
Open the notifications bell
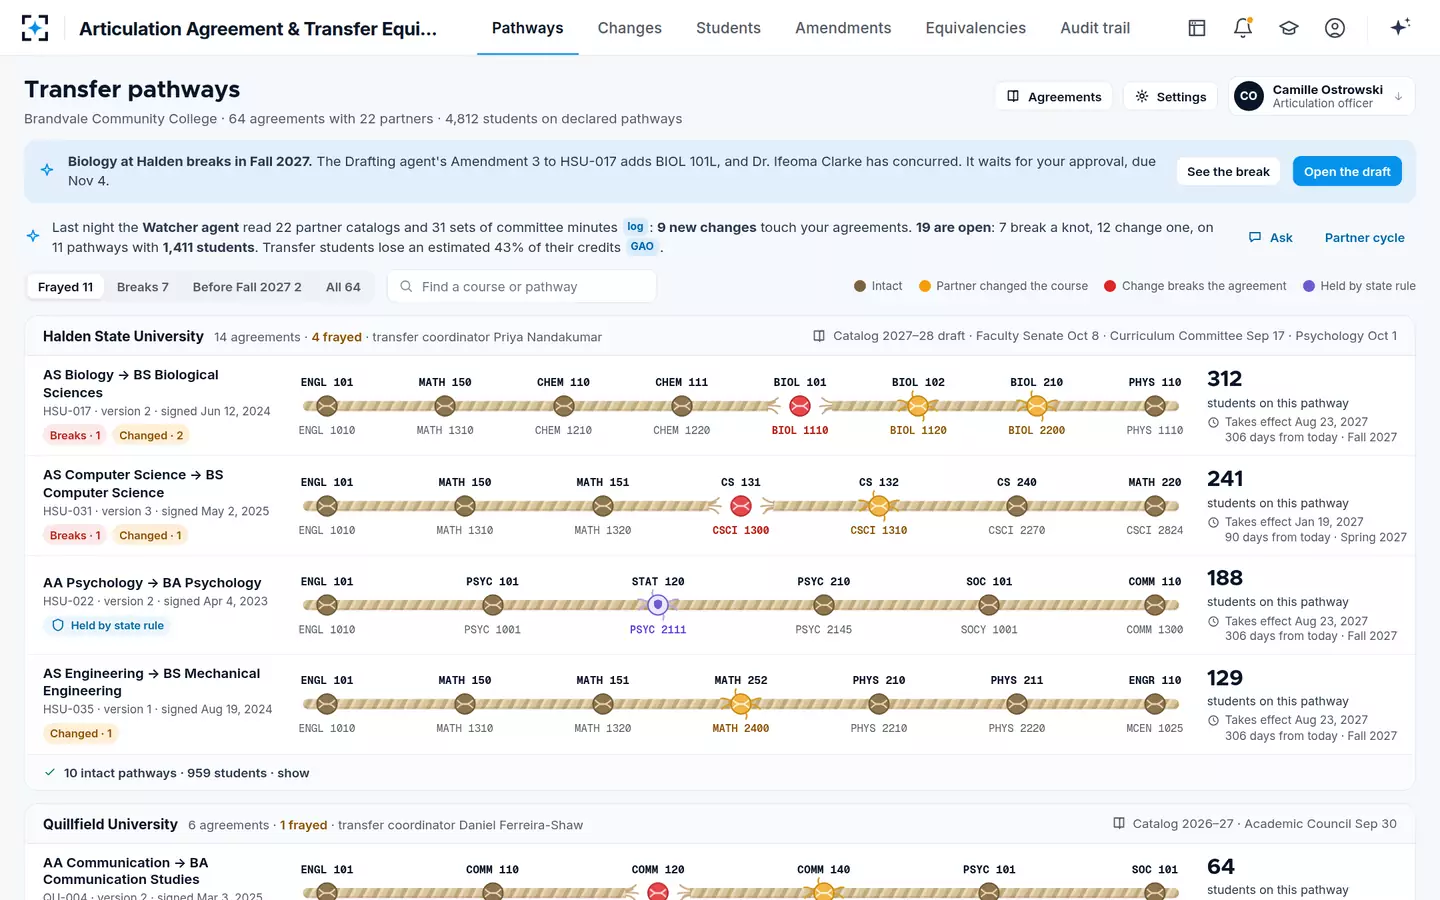[x=1243, y=28]
